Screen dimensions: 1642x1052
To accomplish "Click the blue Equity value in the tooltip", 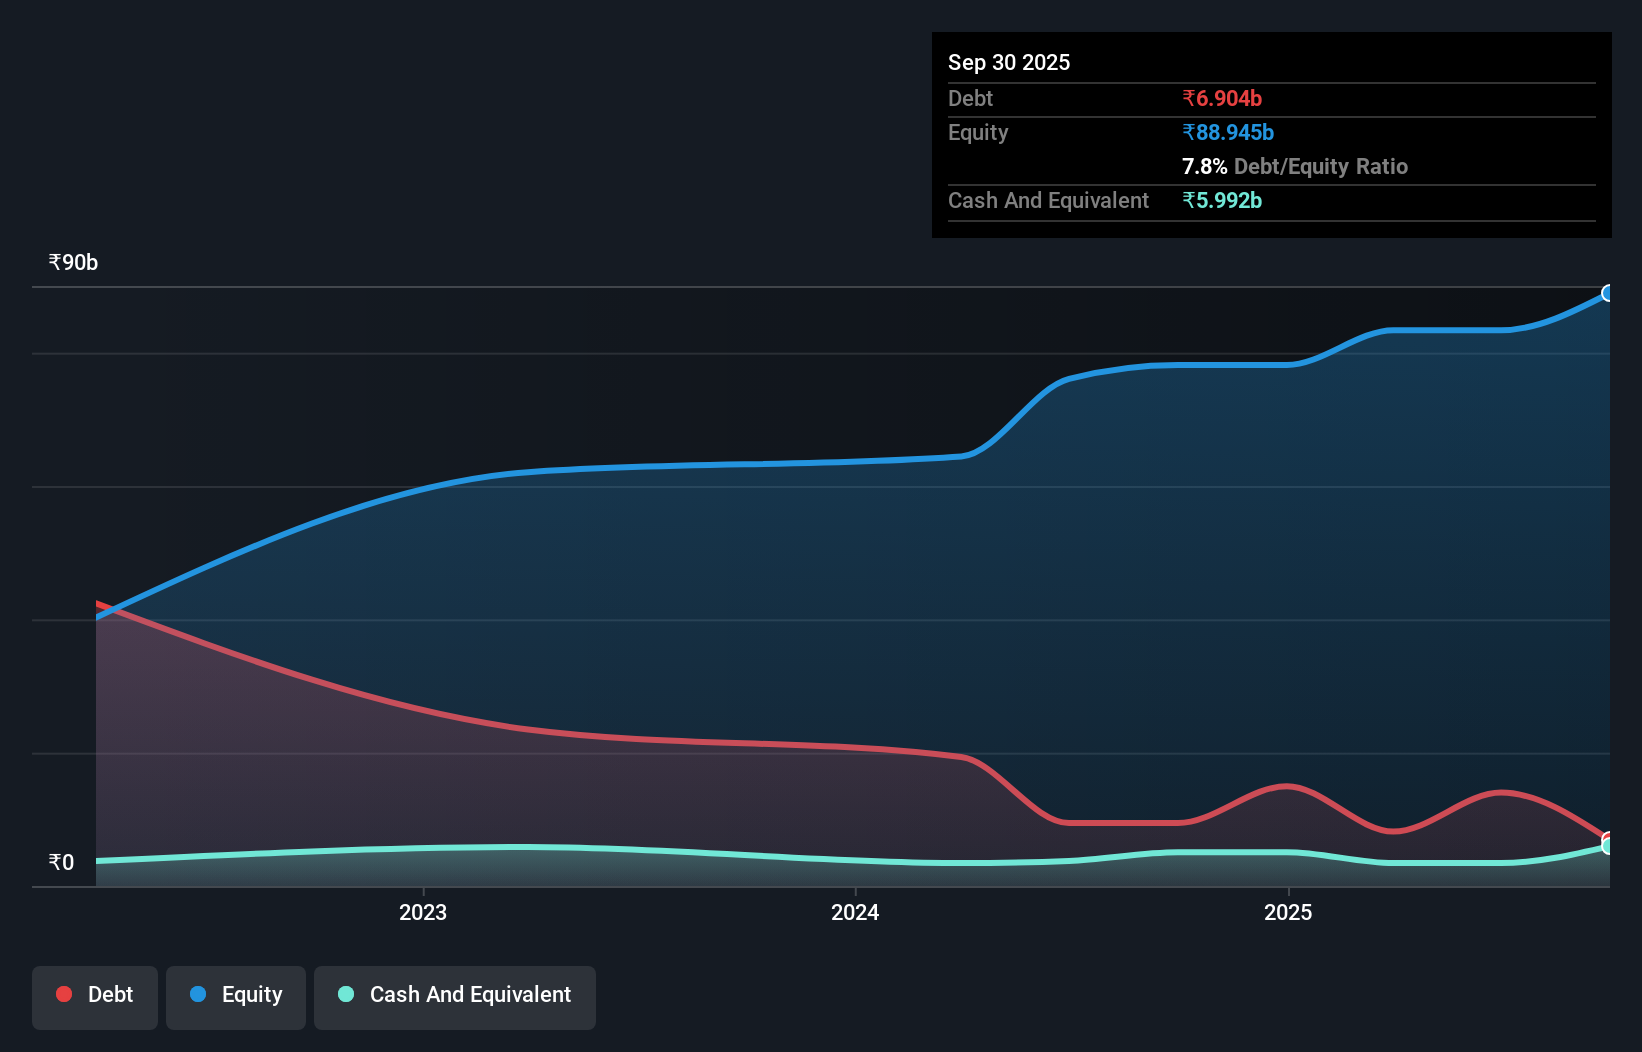I will [1228, 132].
